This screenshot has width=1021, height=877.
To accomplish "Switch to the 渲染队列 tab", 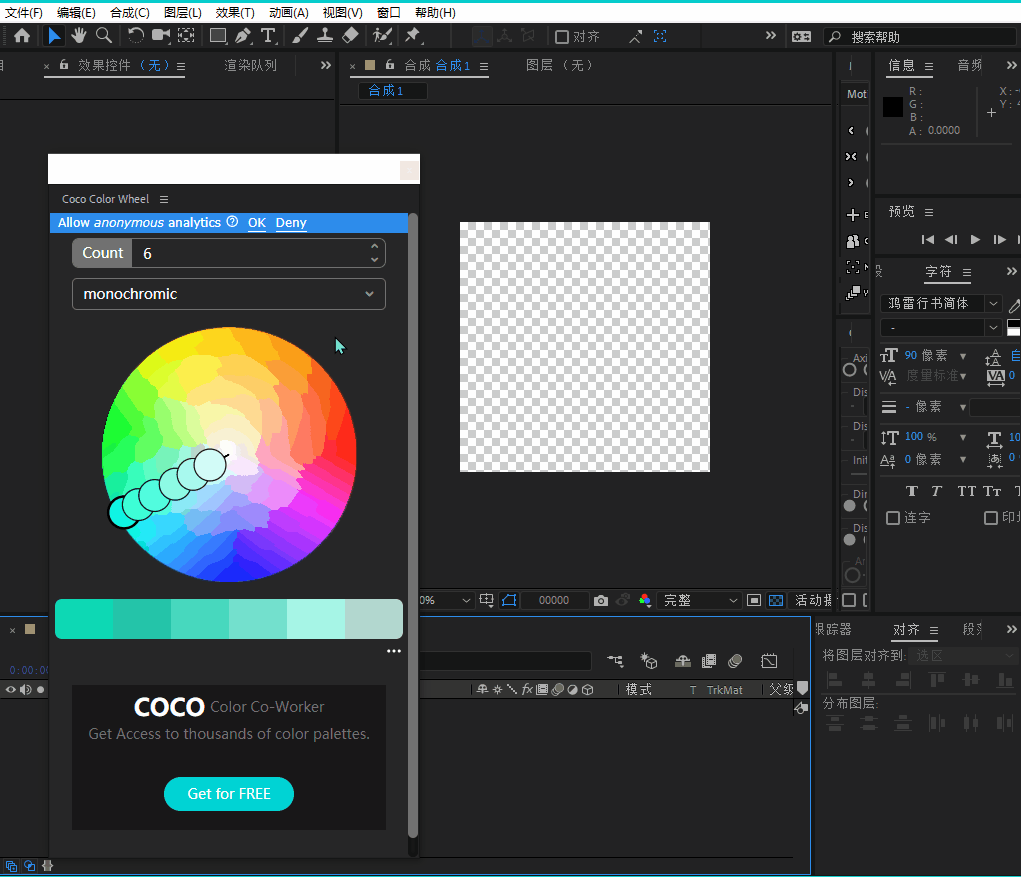I will click(x=251, y=65).
